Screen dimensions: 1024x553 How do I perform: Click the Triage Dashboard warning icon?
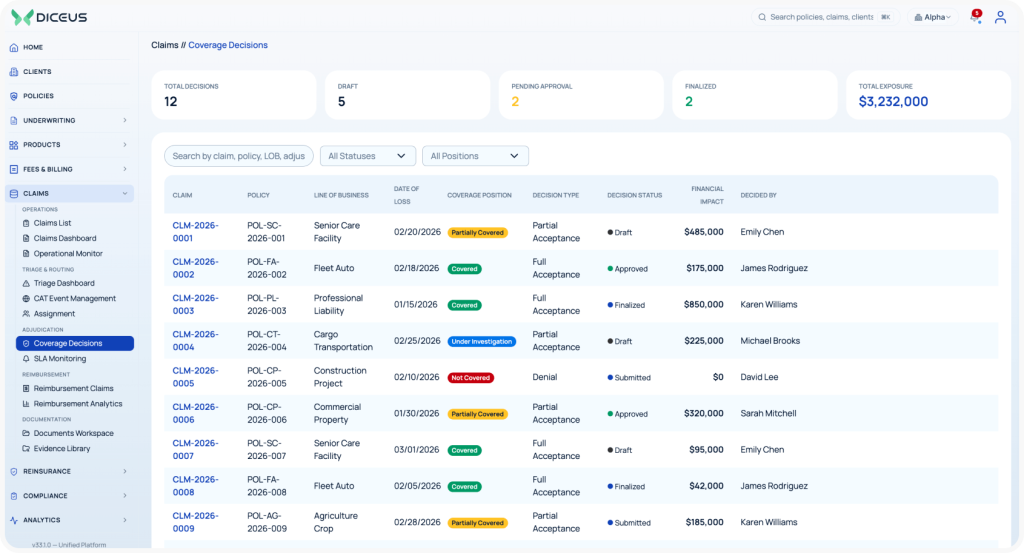coord(26,283)
